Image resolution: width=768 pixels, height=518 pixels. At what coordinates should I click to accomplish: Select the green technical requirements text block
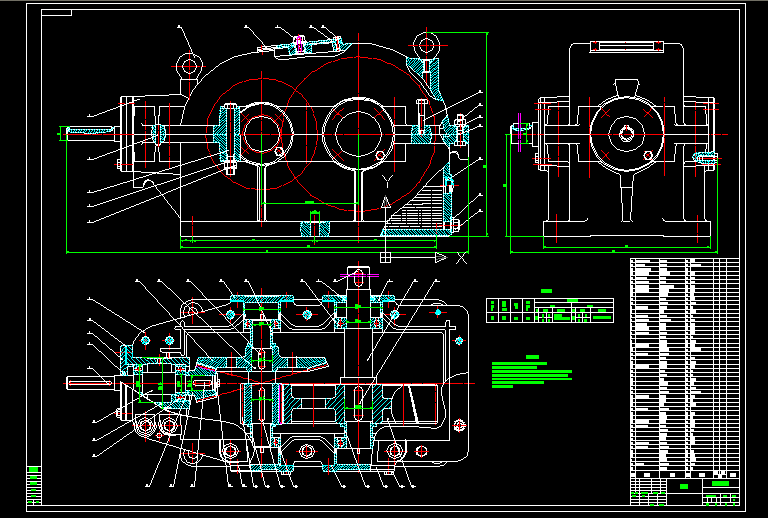[x=530, y=372]
